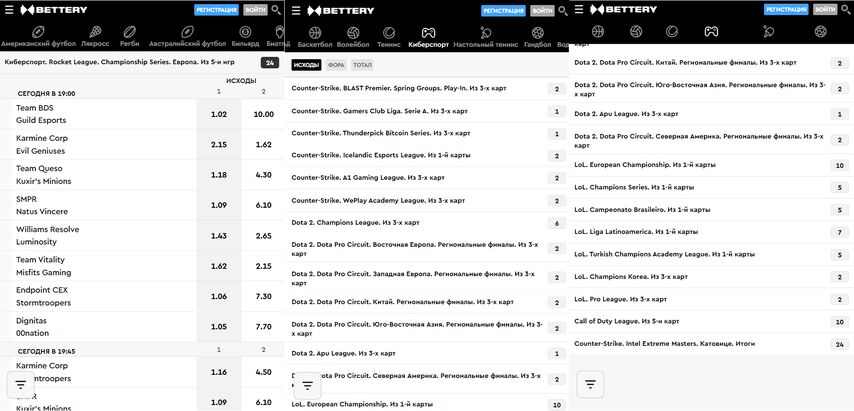
Task: Click Bettery logo in right screenshot
Action: pos(624,9)
